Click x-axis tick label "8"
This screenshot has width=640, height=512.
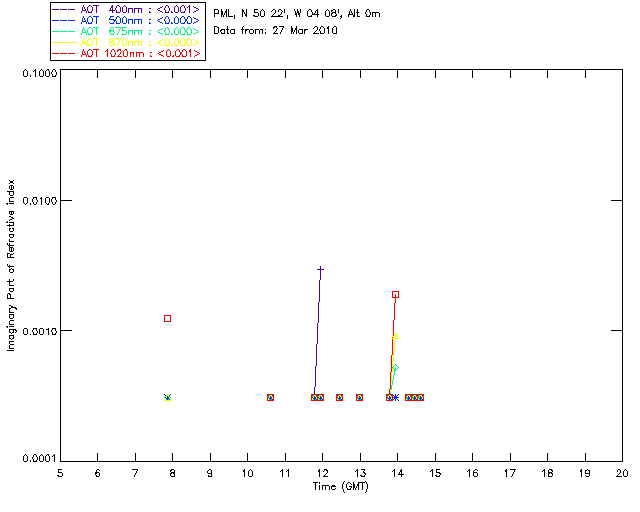click(172, 473)
